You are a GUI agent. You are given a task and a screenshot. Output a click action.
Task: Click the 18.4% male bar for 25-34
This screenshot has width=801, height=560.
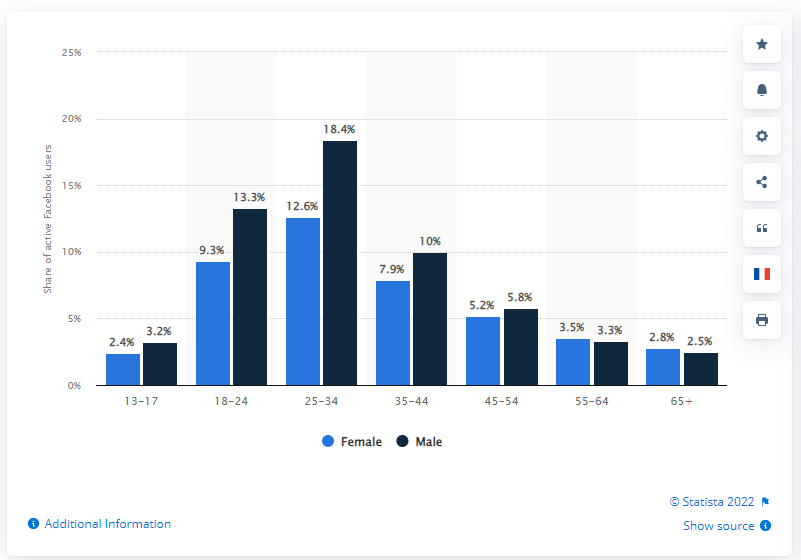pos(340,263)
